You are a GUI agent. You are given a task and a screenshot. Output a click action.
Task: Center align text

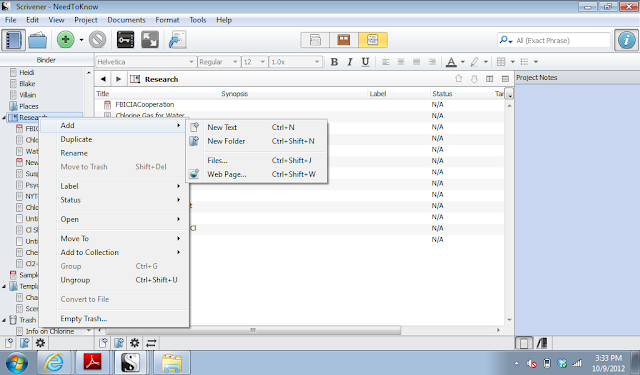point(401,62)
